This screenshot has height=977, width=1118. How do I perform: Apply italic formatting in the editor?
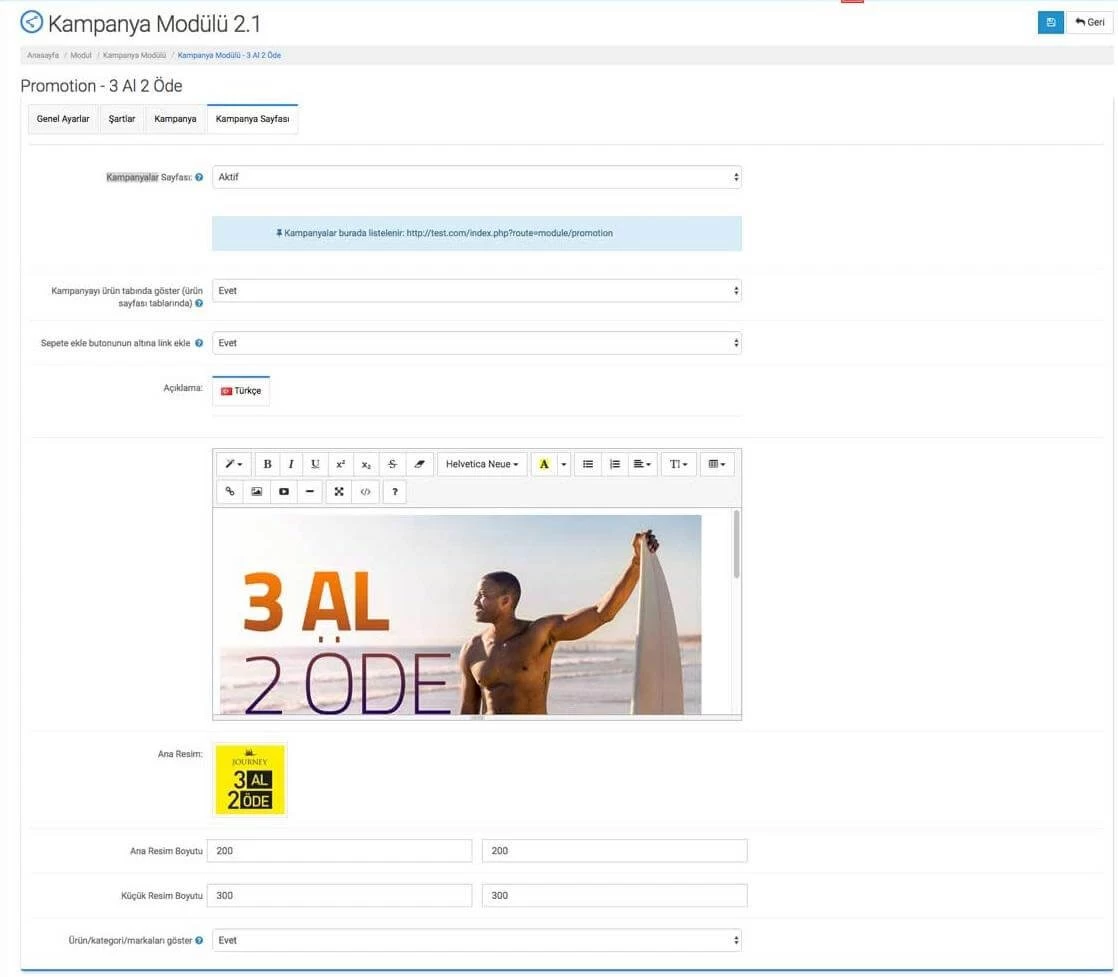pyautogui.click(x=291, y=464)
